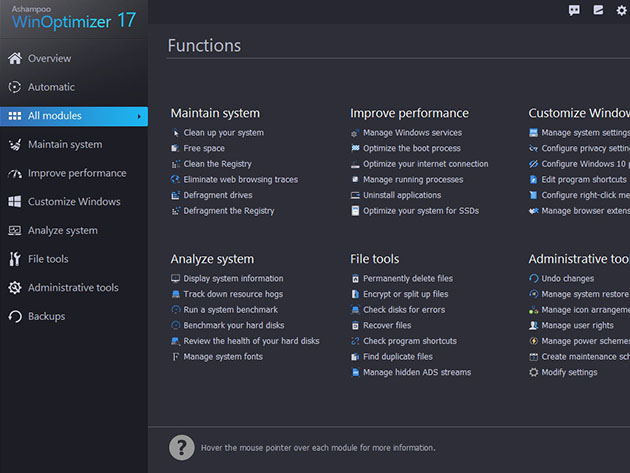Open the settings gear in the top bar
Screen dimensions: 630x473
pos(622,10)
